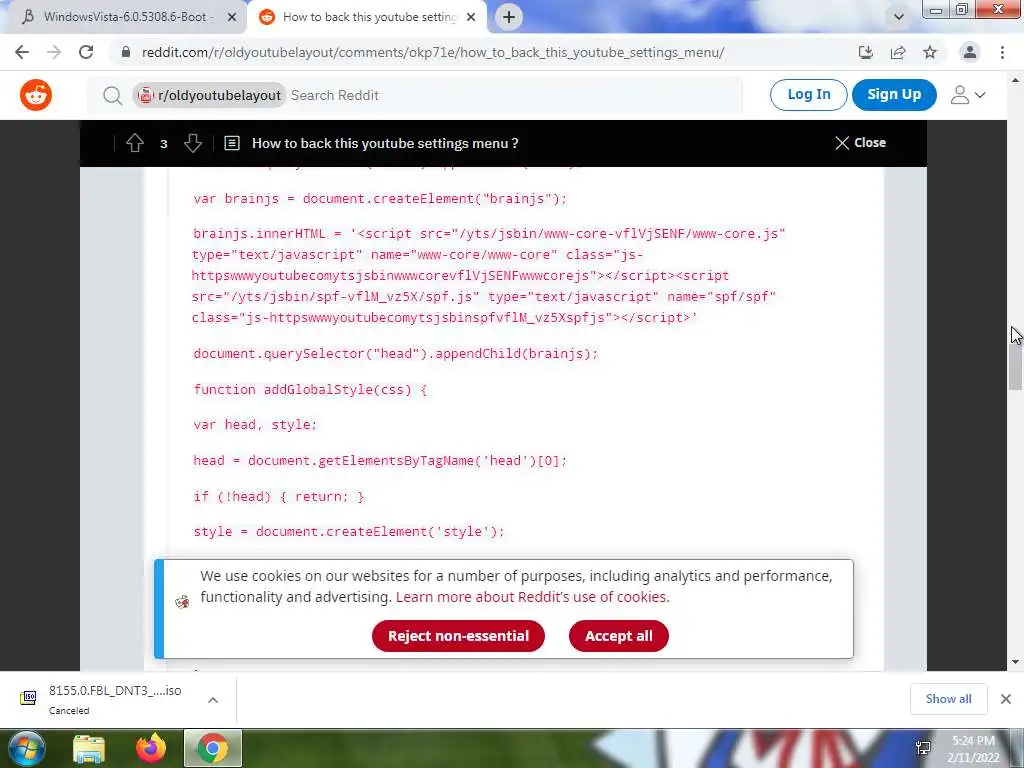This screenshot has height=768, width=1024.
Task: Select the How to back this youtube tab
Action: coord(367,18)
